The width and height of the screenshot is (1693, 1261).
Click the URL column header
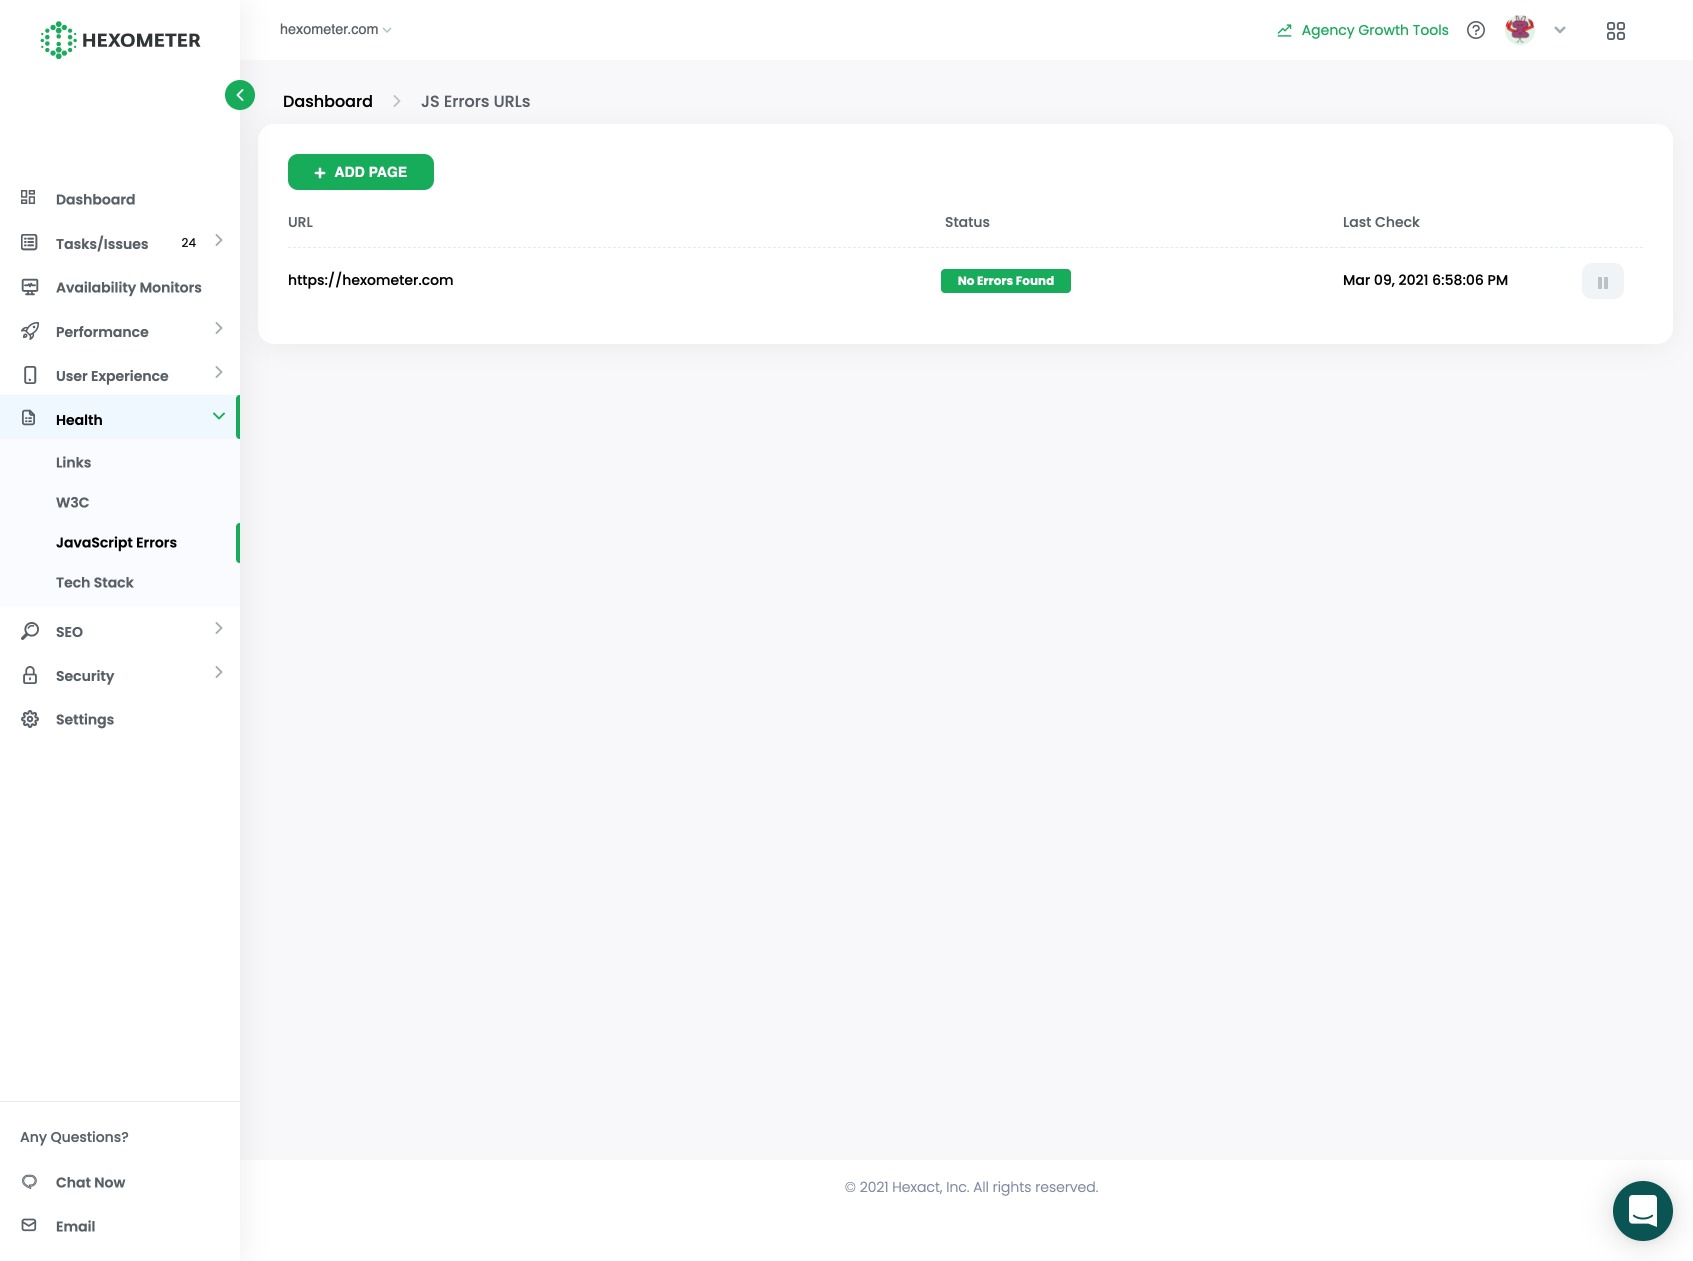[x=300, y=222]
